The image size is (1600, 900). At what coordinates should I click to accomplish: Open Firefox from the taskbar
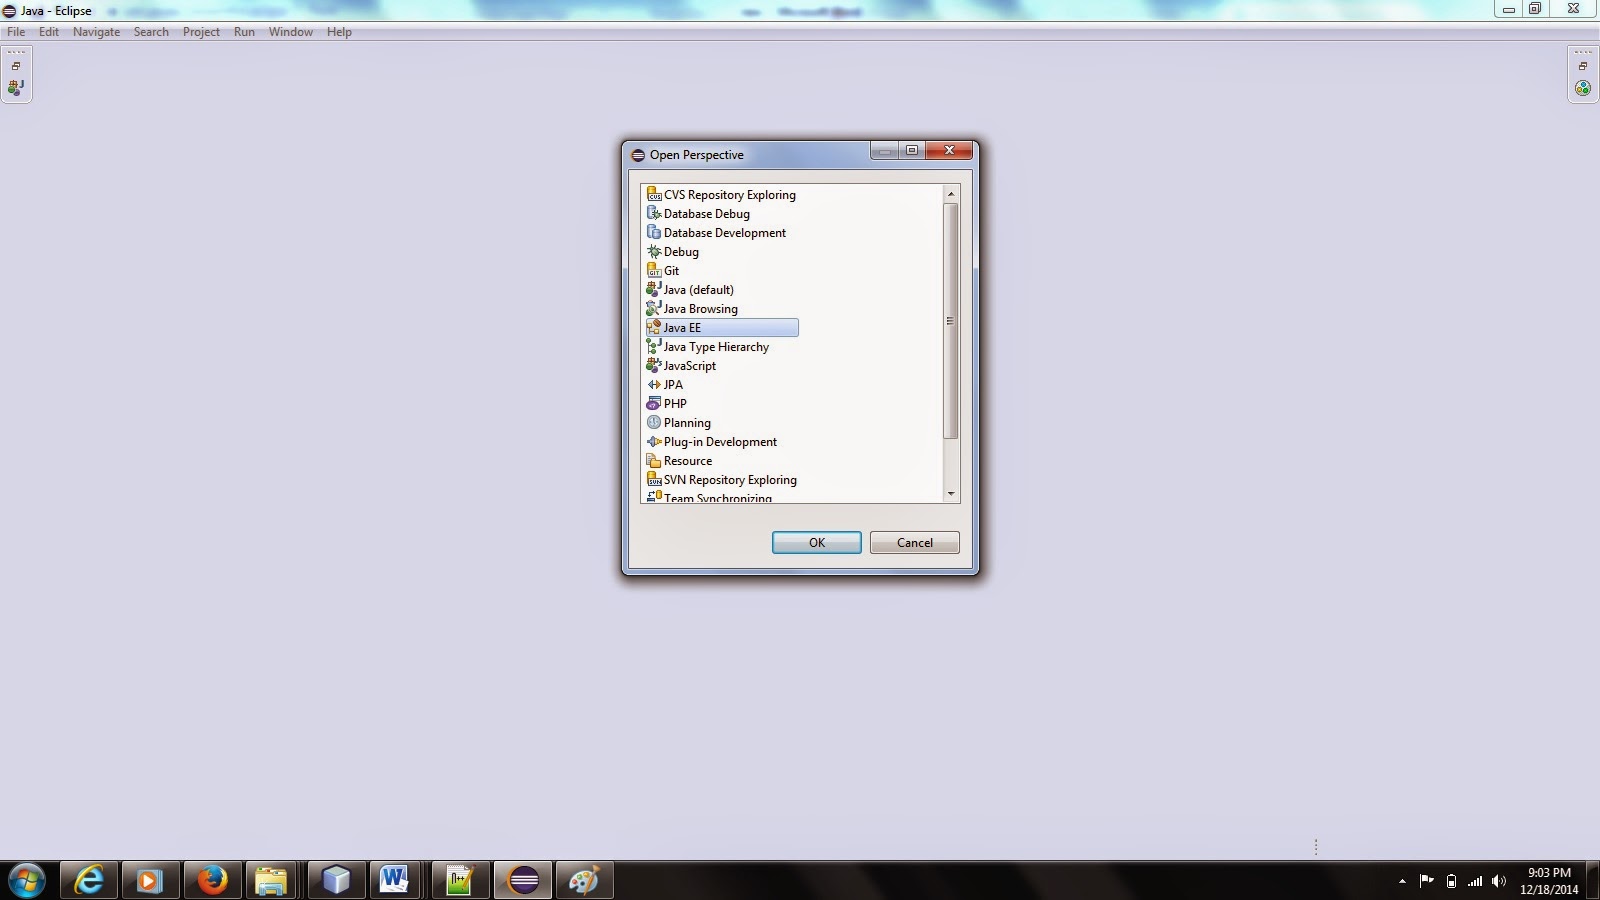pyautogui.click(x=212, y=881)
